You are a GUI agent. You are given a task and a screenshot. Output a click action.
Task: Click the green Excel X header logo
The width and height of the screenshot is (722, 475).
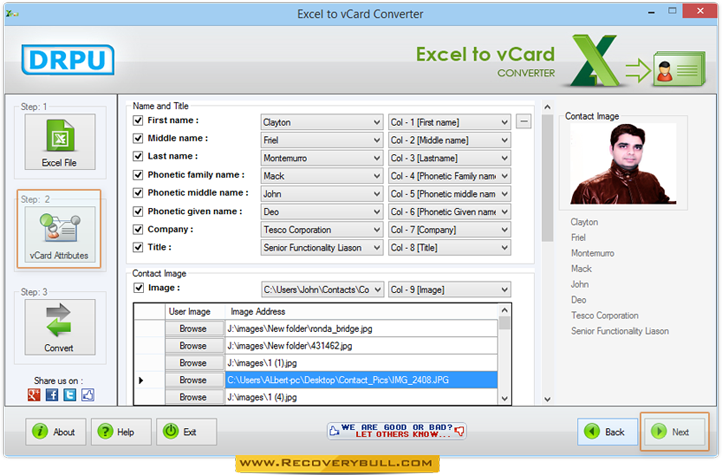tap(595, 61)
